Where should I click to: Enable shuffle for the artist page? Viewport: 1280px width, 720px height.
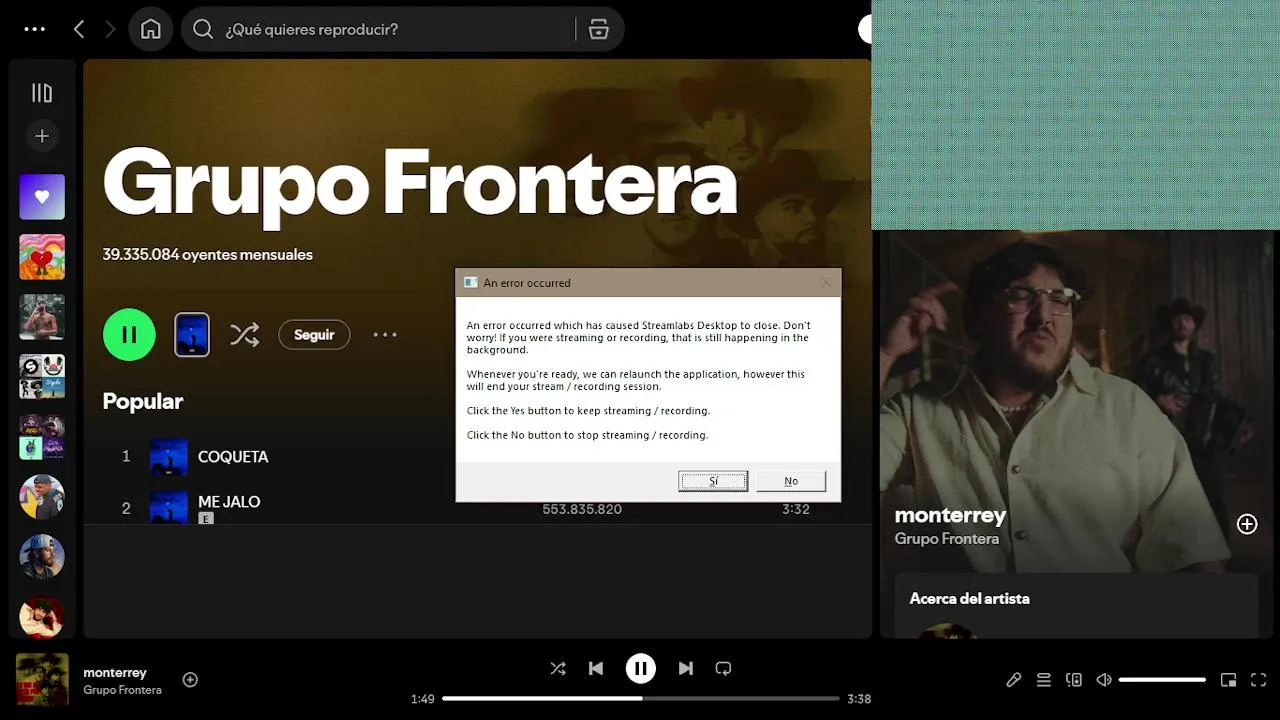pos(244,335)
